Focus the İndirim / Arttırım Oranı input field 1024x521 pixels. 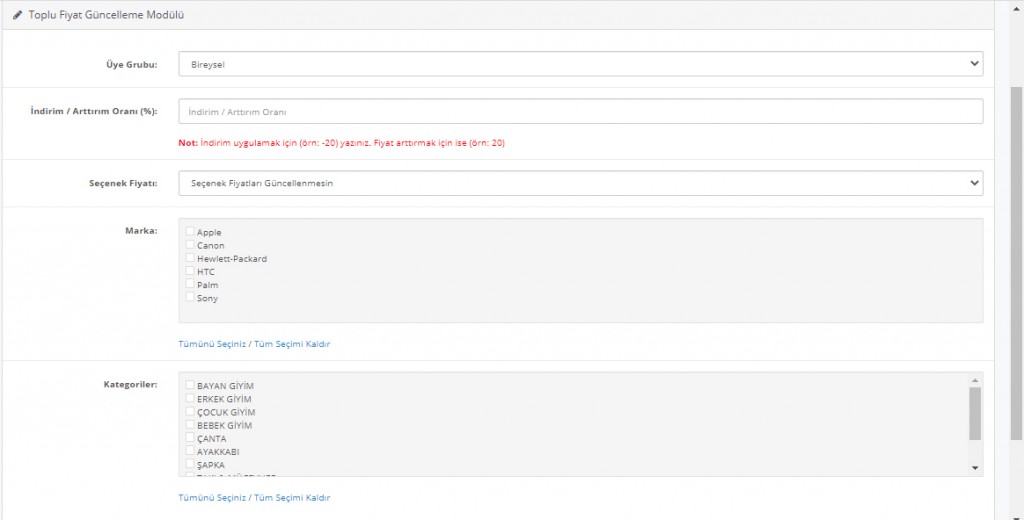[580, 111]
